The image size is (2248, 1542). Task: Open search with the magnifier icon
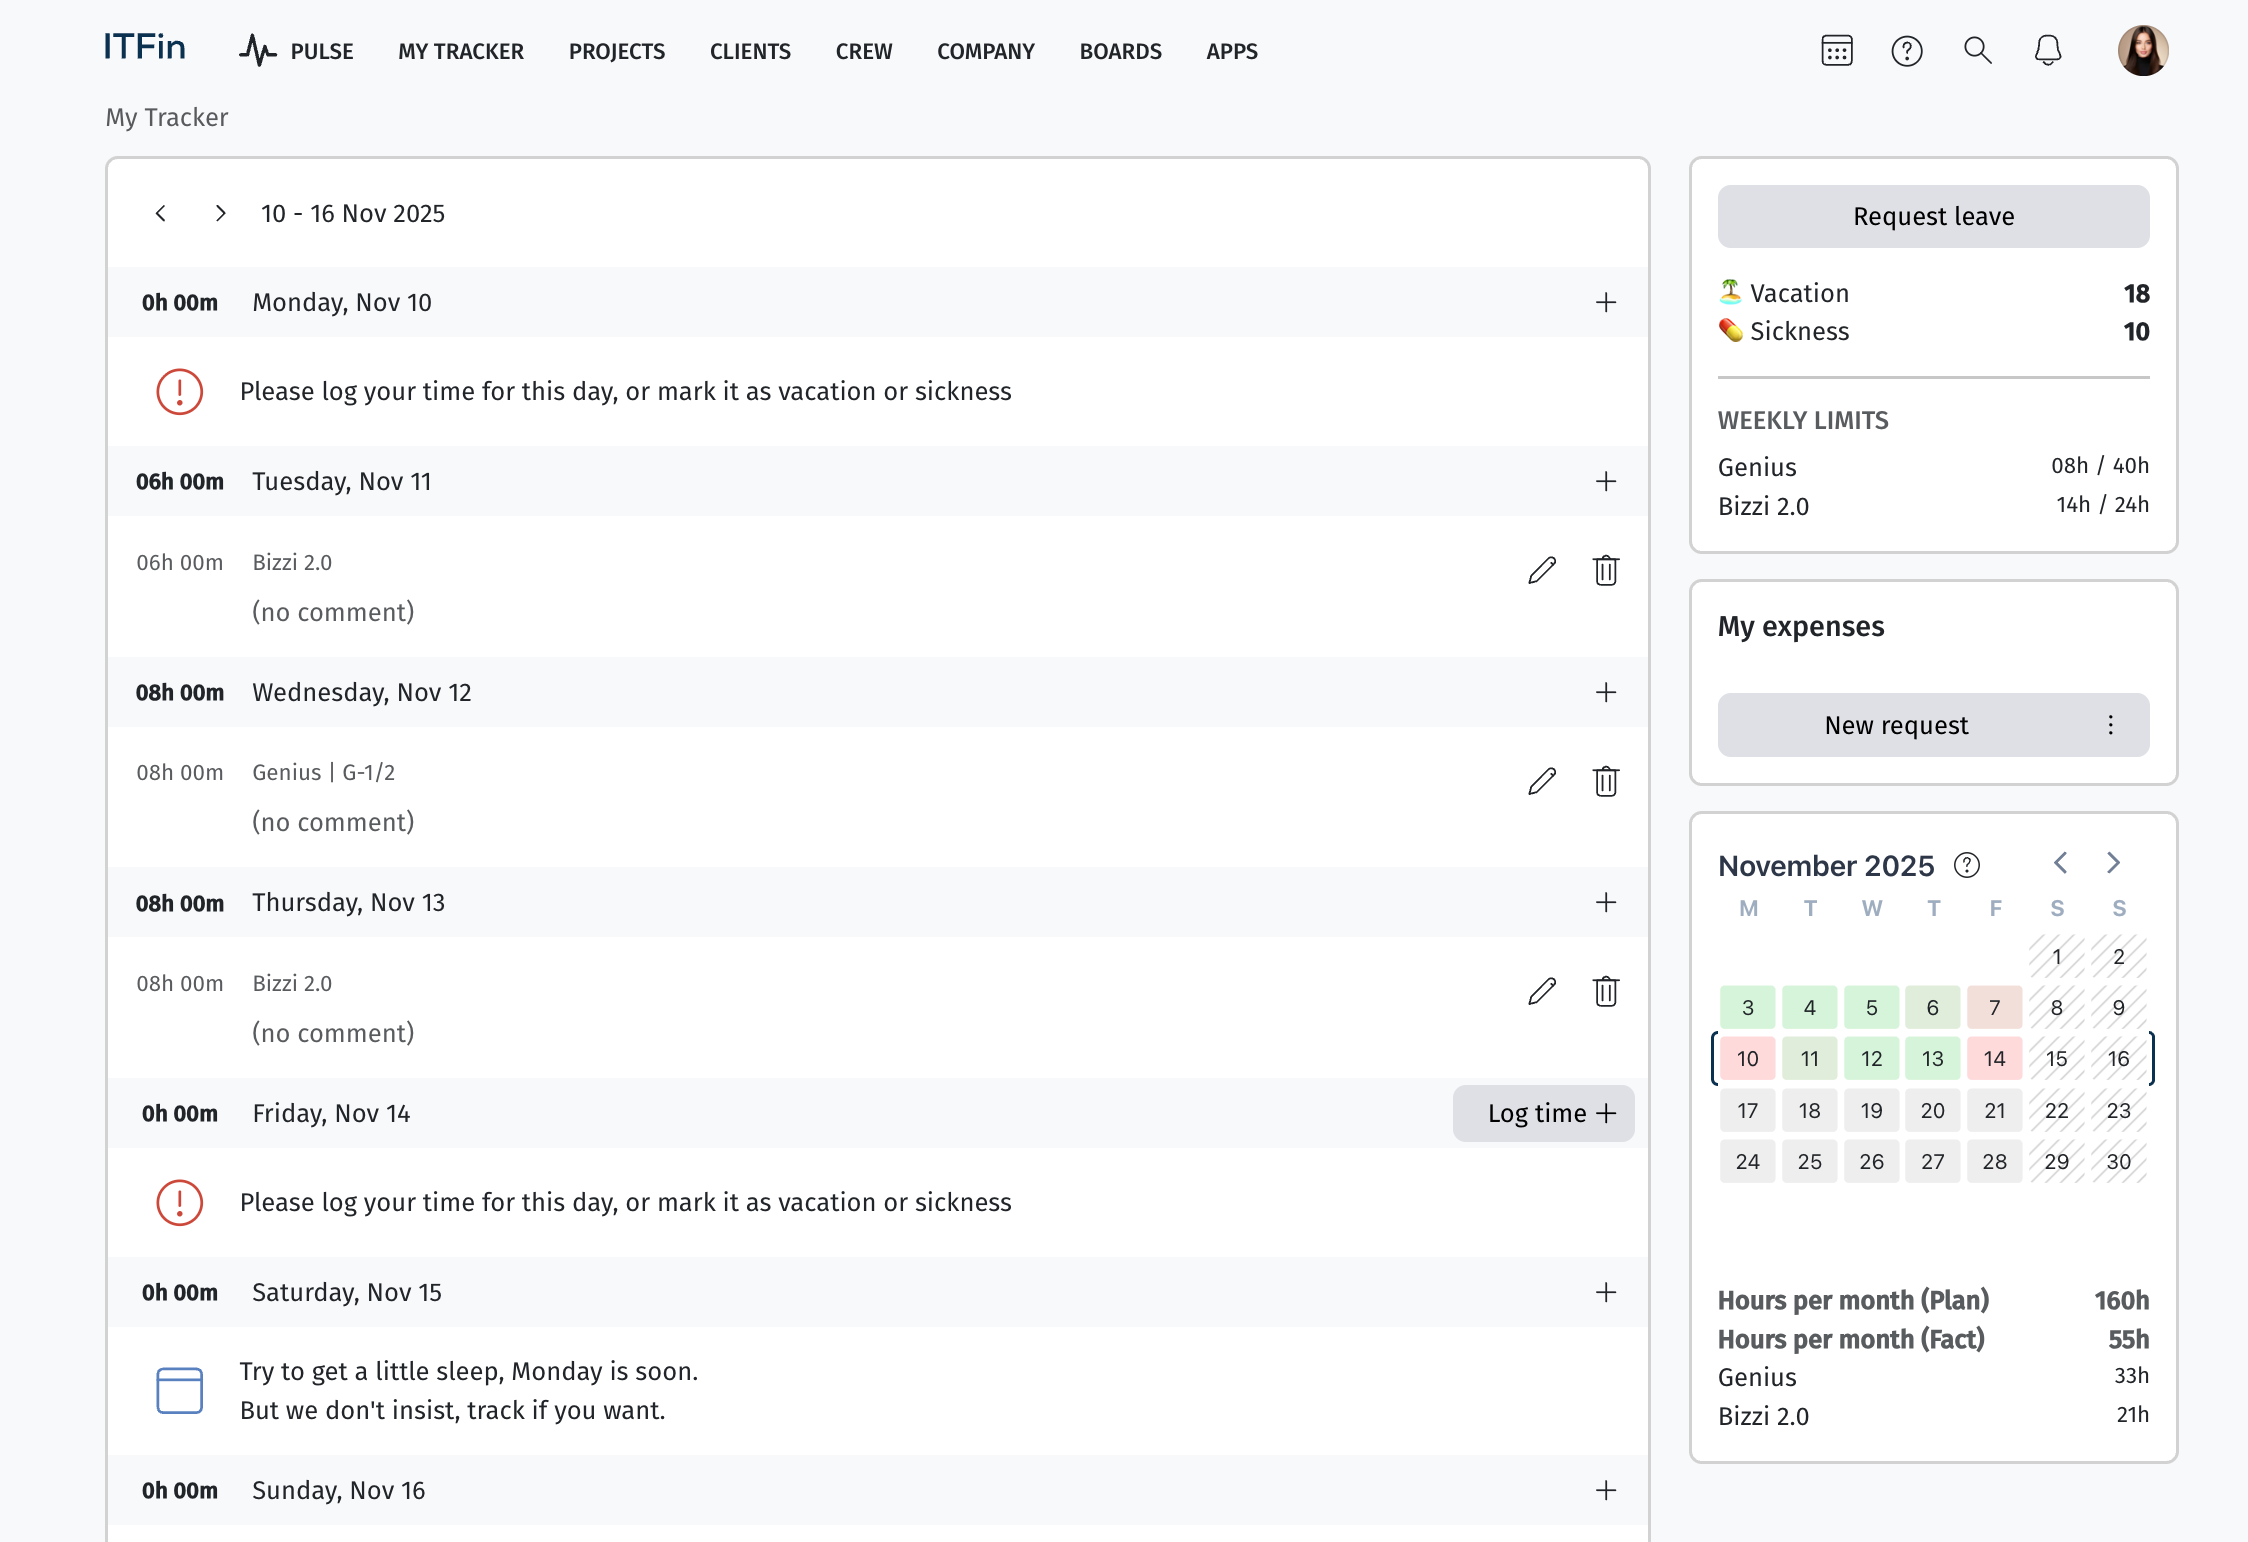pos(1977,51)
